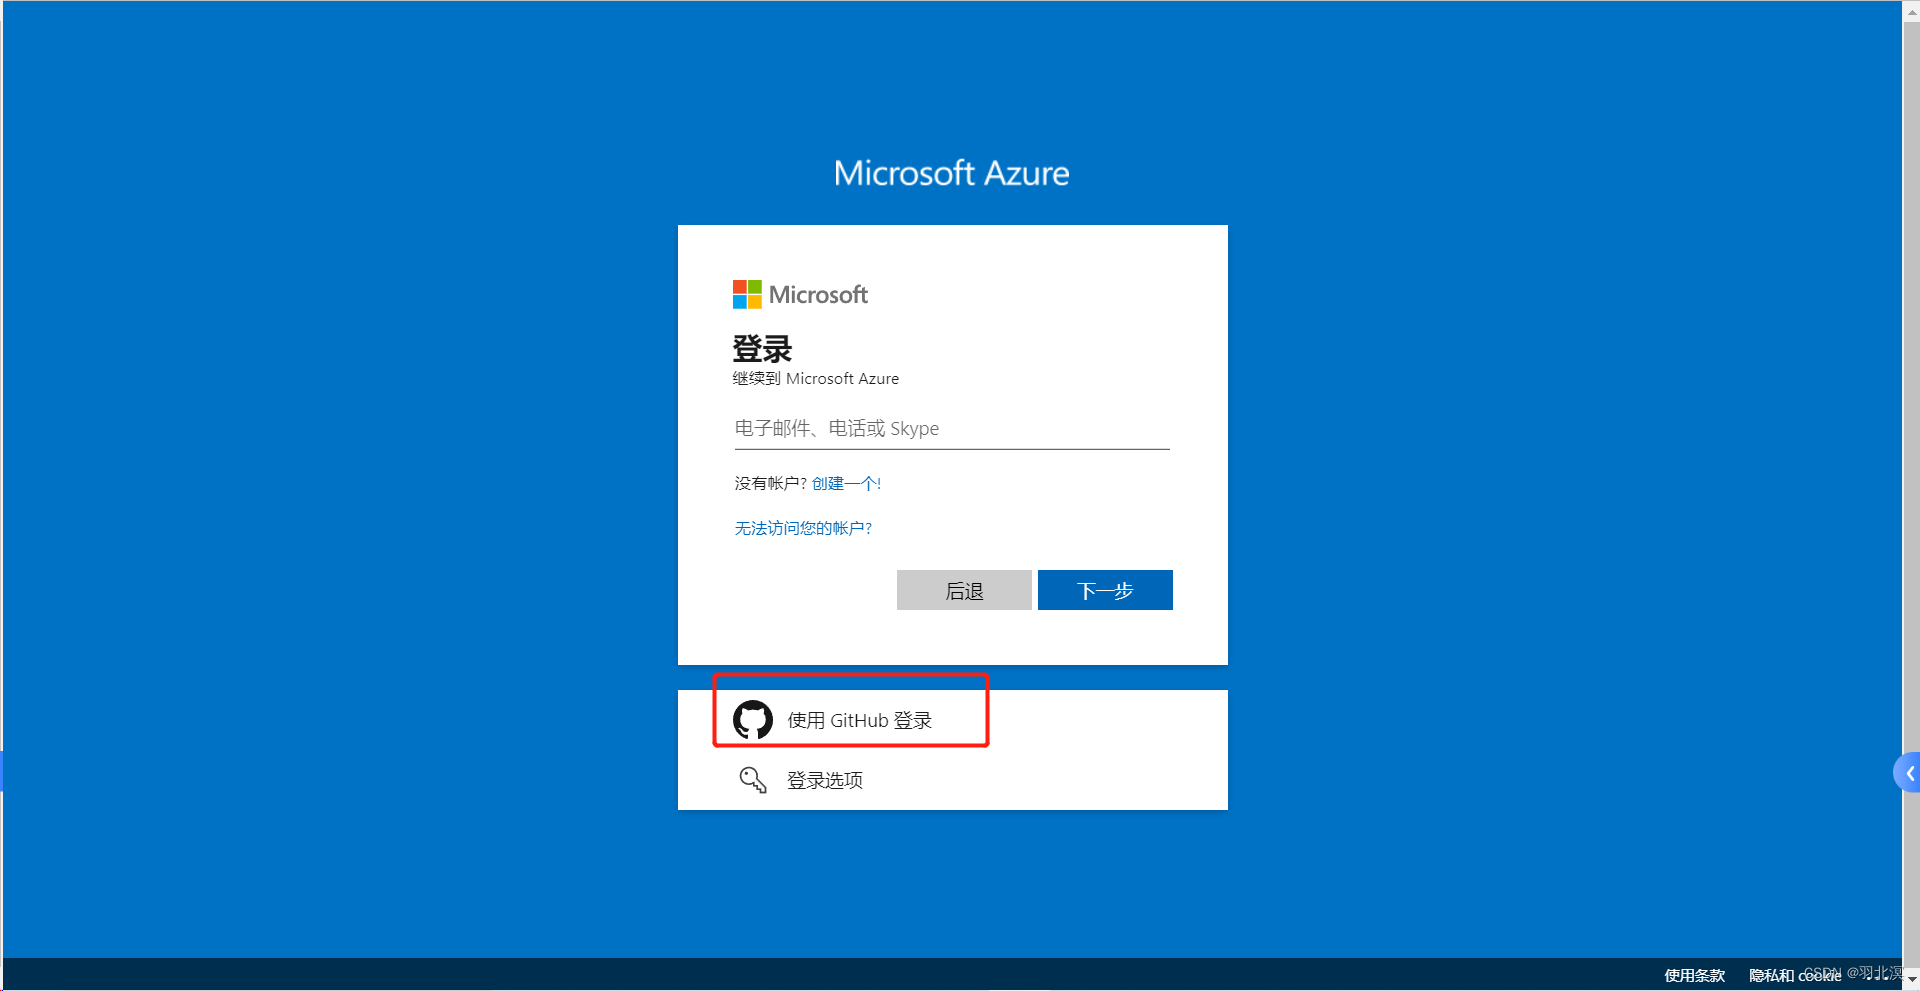The image size is (1920, 991).
Task: Click the 后退 (Back) button
Action: (x=964, y=590)
